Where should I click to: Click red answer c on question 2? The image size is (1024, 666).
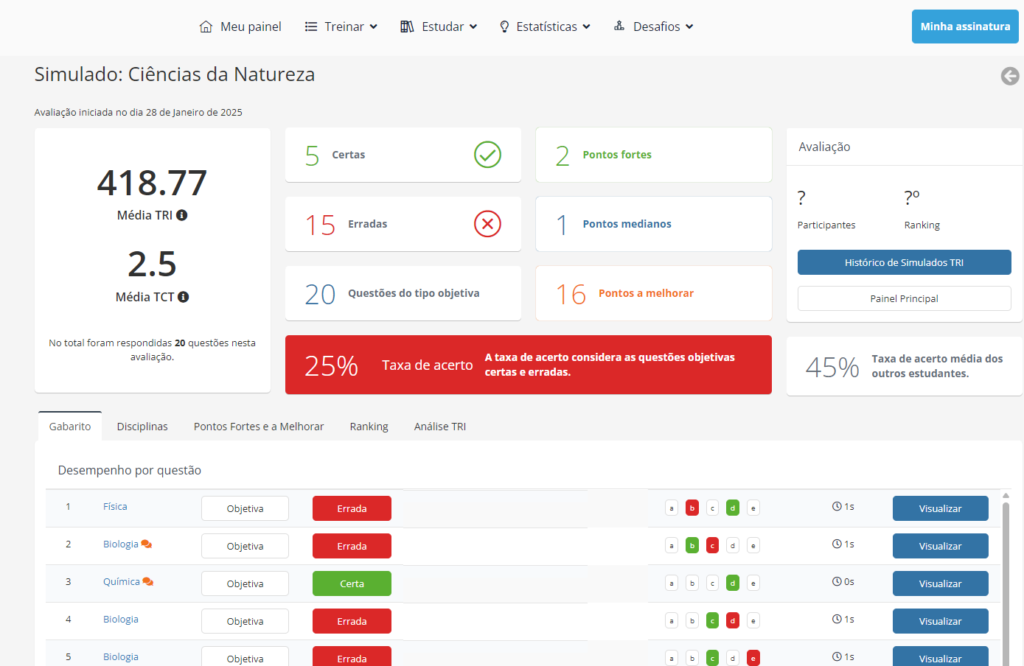[x=712, y=545]
